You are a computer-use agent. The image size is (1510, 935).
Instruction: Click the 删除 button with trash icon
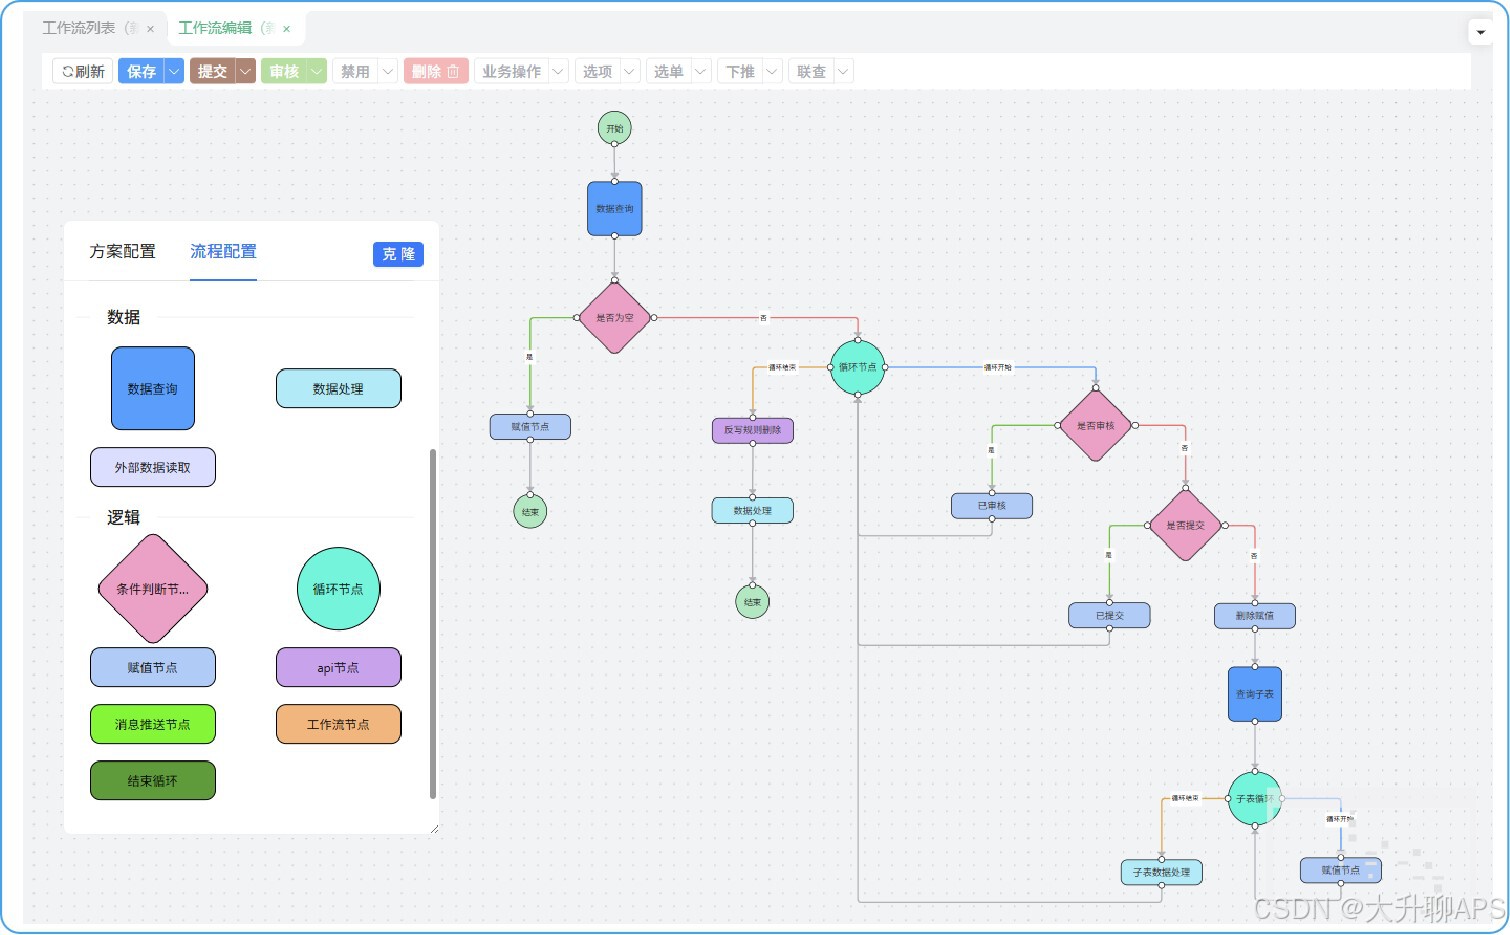pyautogui.click(x=436, y=71)
